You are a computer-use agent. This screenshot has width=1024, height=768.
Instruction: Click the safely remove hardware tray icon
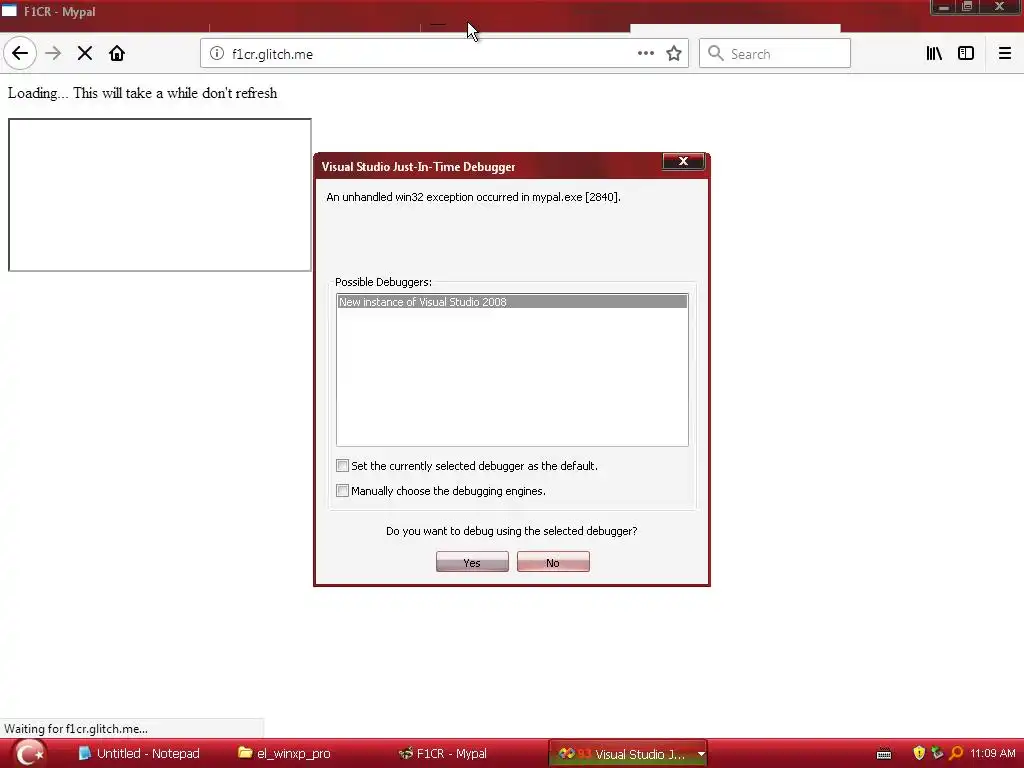pyautogui.click(x=937, y=754)
